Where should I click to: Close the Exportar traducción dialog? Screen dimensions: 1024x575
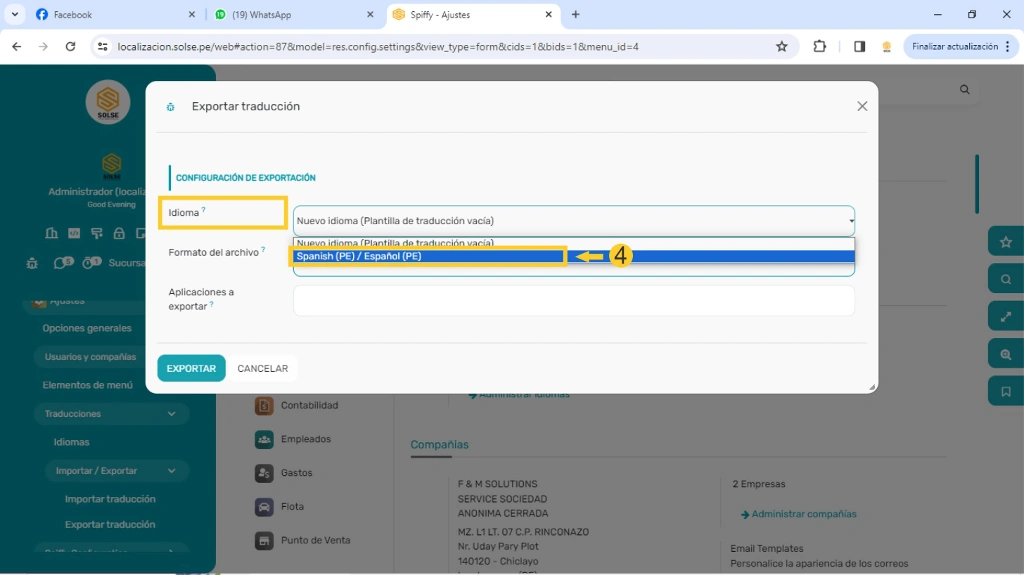pyautogui.click(x=862, y=107)
